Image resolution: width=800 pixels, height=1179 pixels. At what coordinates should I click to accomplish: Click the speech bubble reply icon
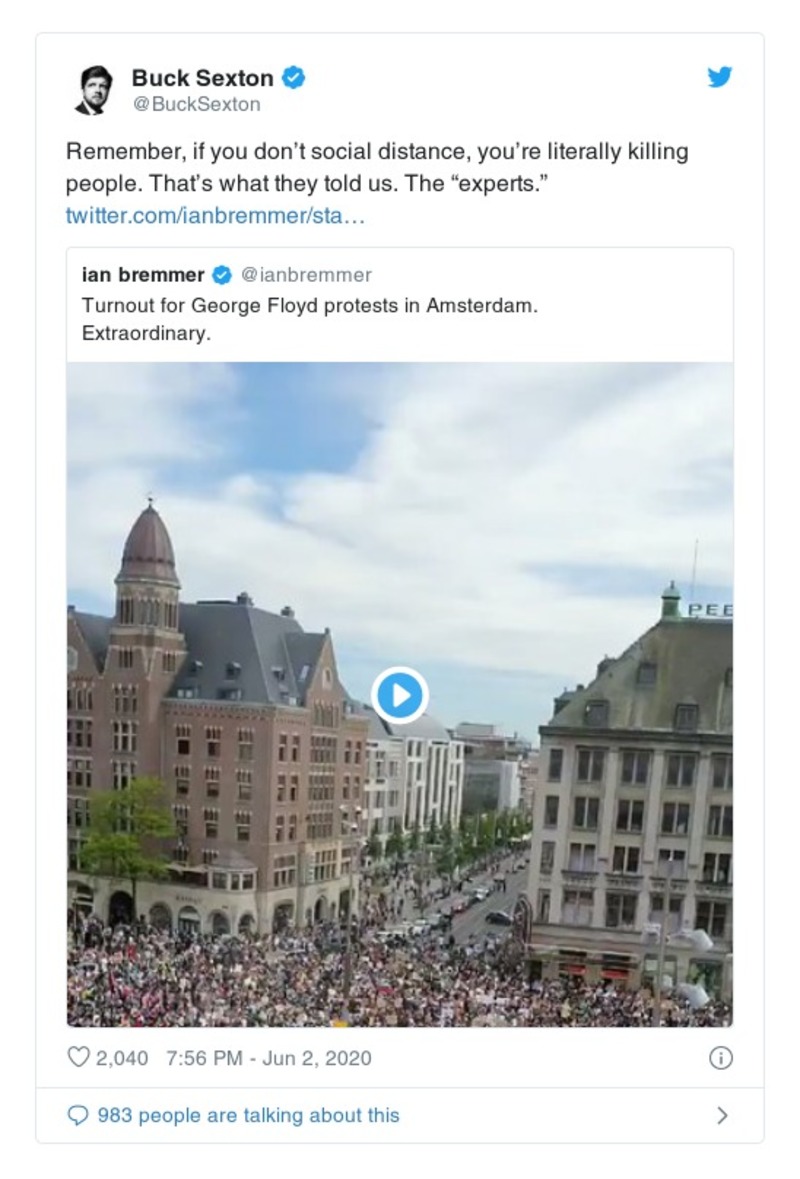click(x=77, y=1116)
